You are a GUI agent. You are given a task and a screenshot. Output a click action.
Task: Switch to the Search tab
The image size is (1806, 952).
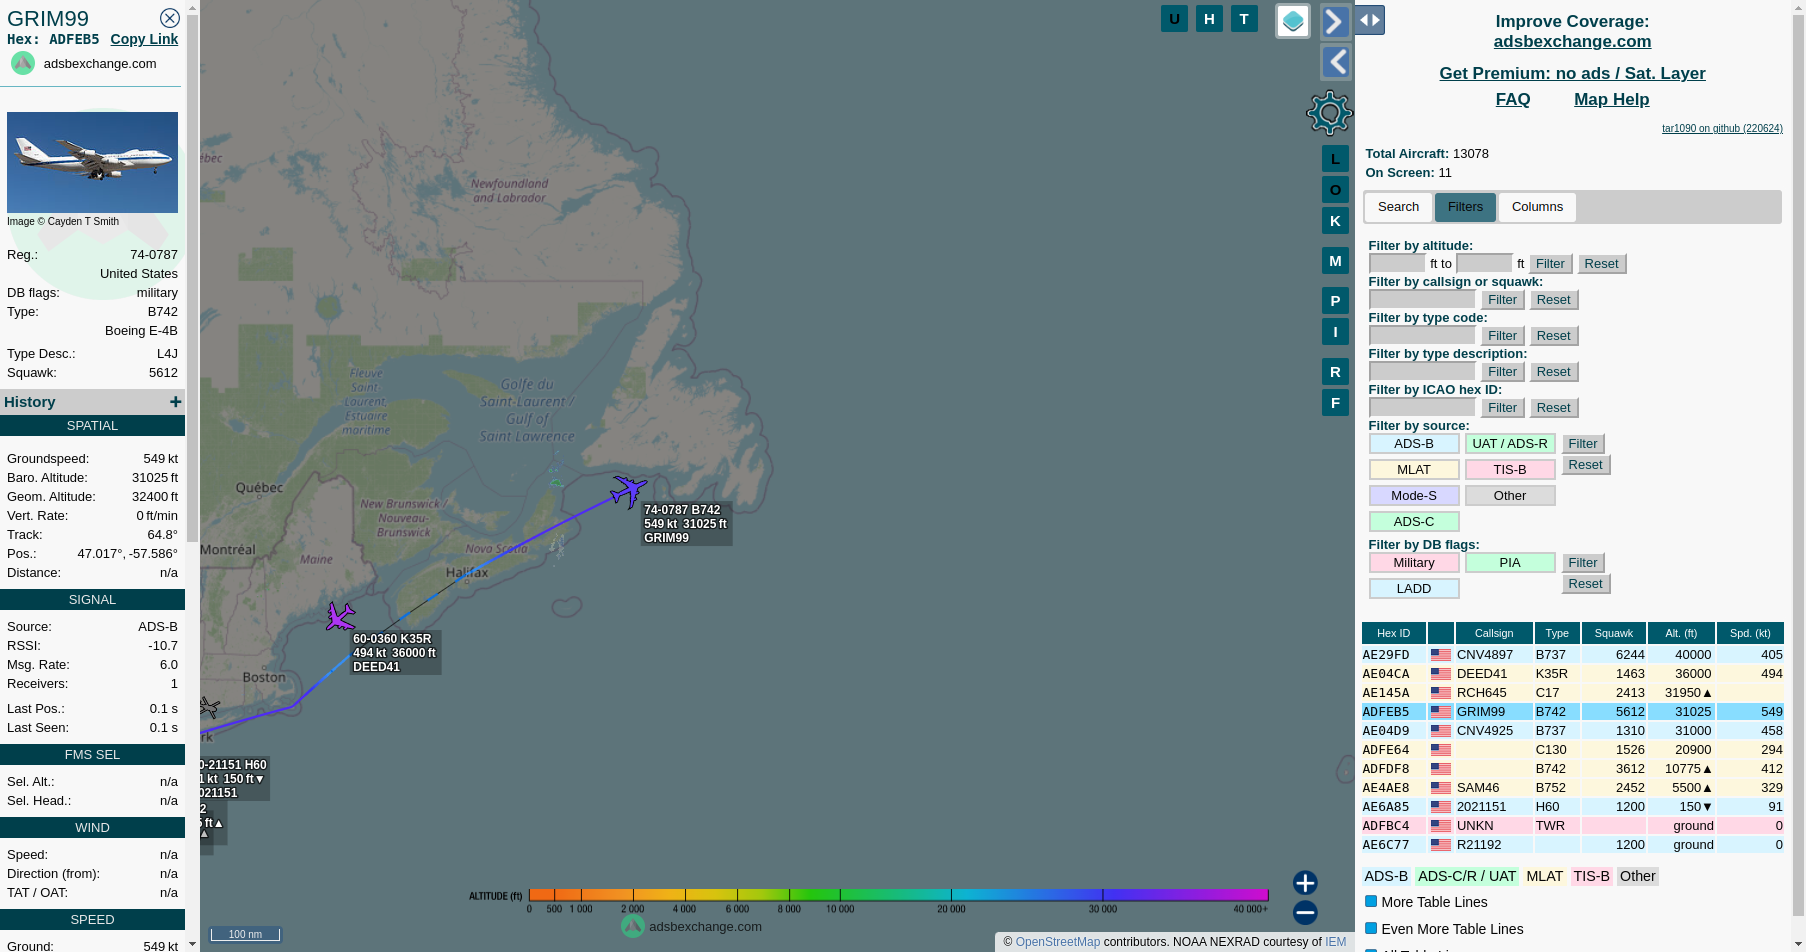tap(1398, 207)
